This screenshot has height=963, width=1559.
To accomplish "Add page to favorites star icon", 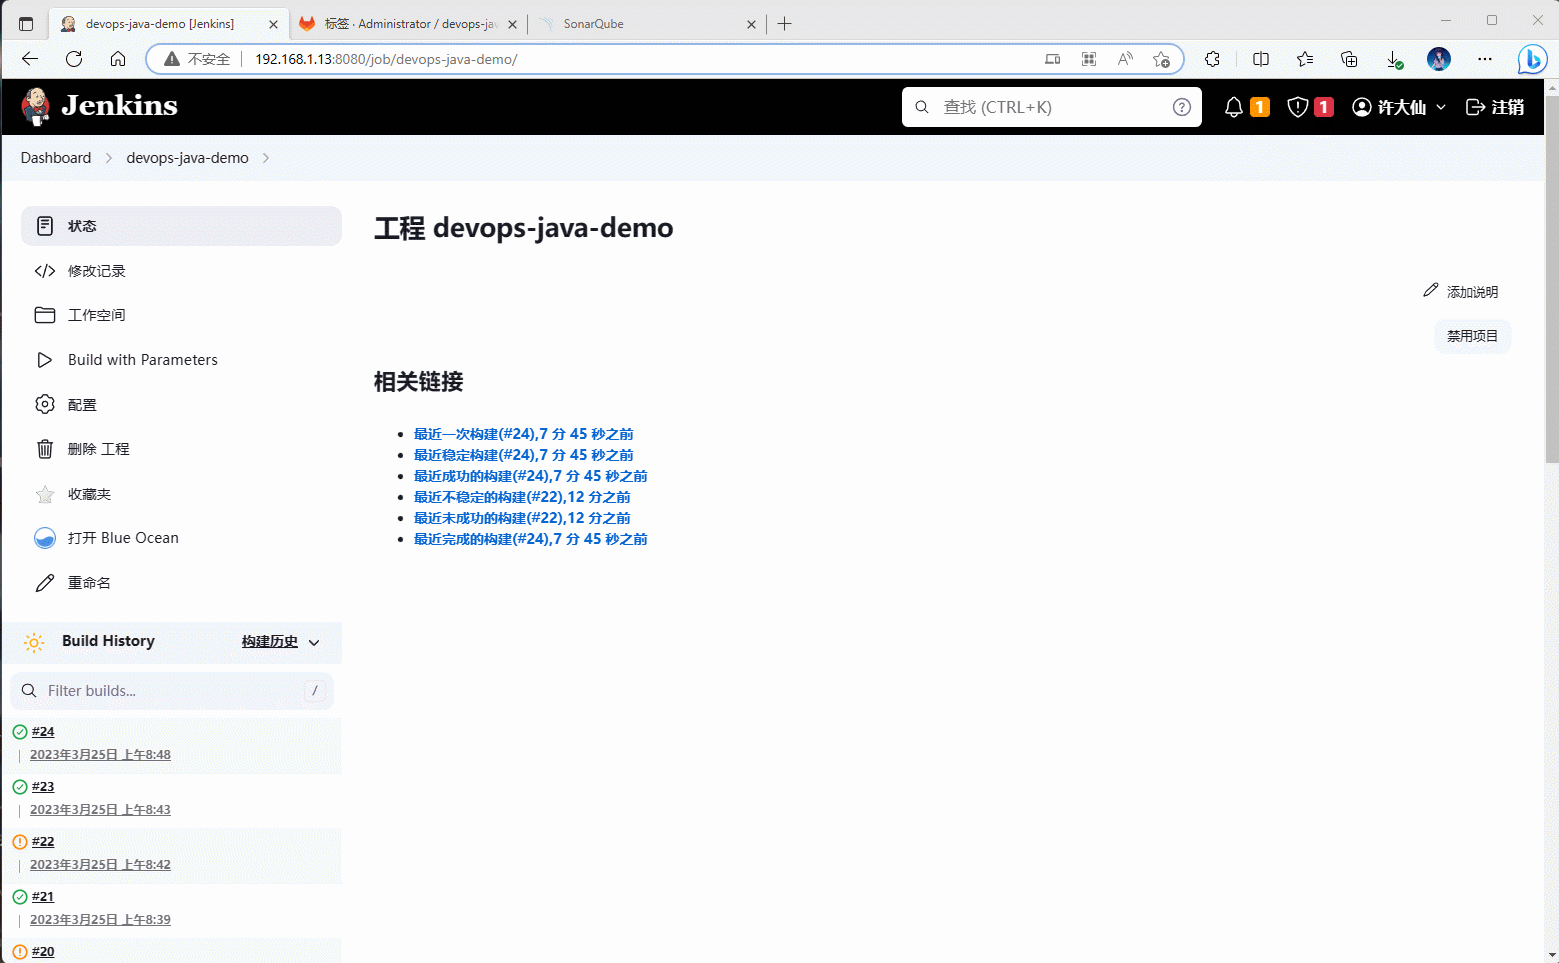I will pyautogui.click(x=1161, y=59).
